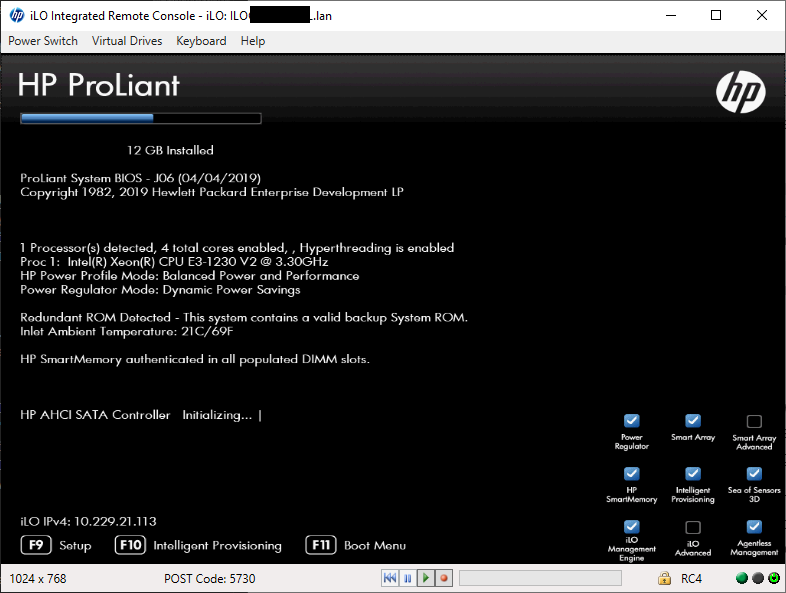Click the HP Power Profile Mode line

189,276
